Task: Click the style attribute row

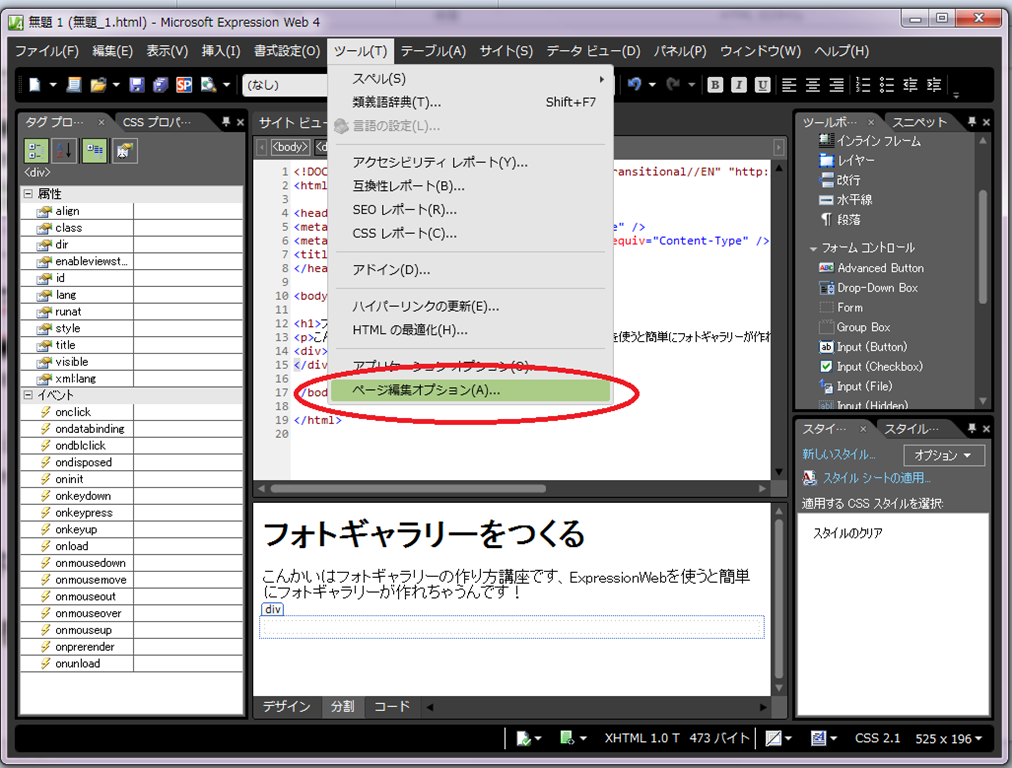Action: pyautogui.click(x=132, y=328)
